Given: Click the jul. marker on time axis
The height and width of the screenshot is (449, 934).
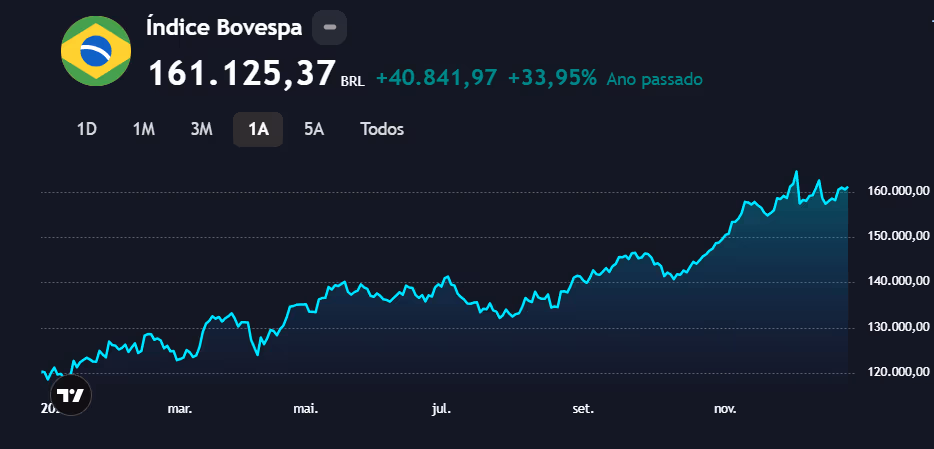Looking at the screenshot, I should click(441, 409).
